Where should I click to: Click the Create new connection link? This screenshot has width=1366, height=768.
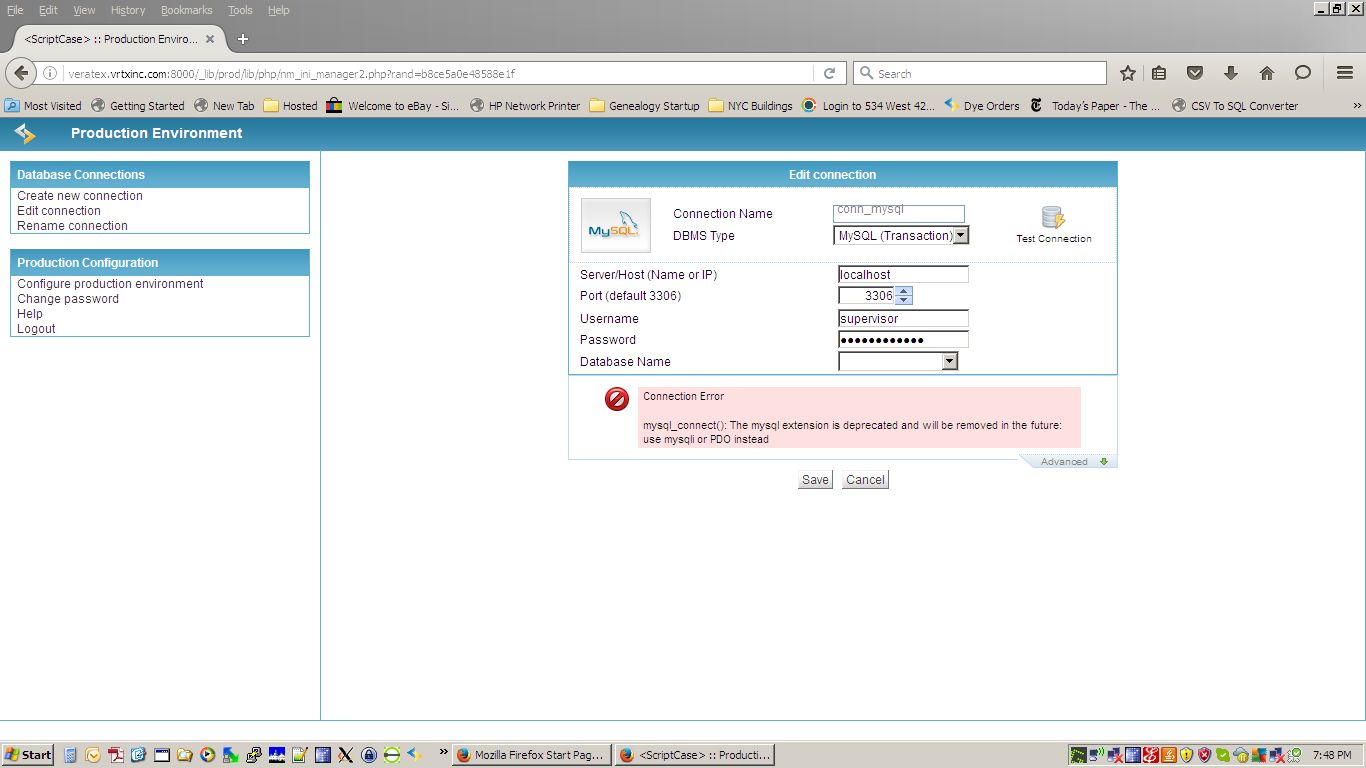(80, 196)
